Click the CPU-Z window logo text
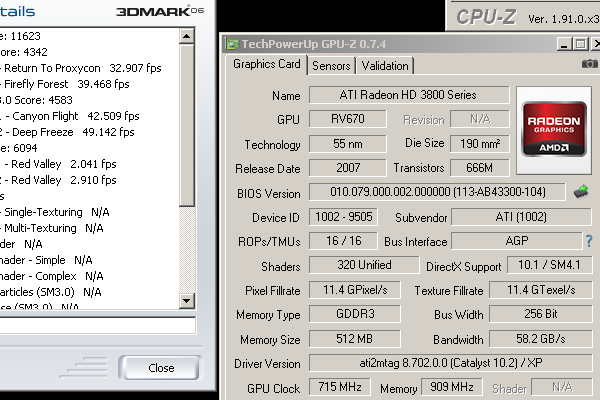This screenshot has height=400, width=600. click(486, 17)
